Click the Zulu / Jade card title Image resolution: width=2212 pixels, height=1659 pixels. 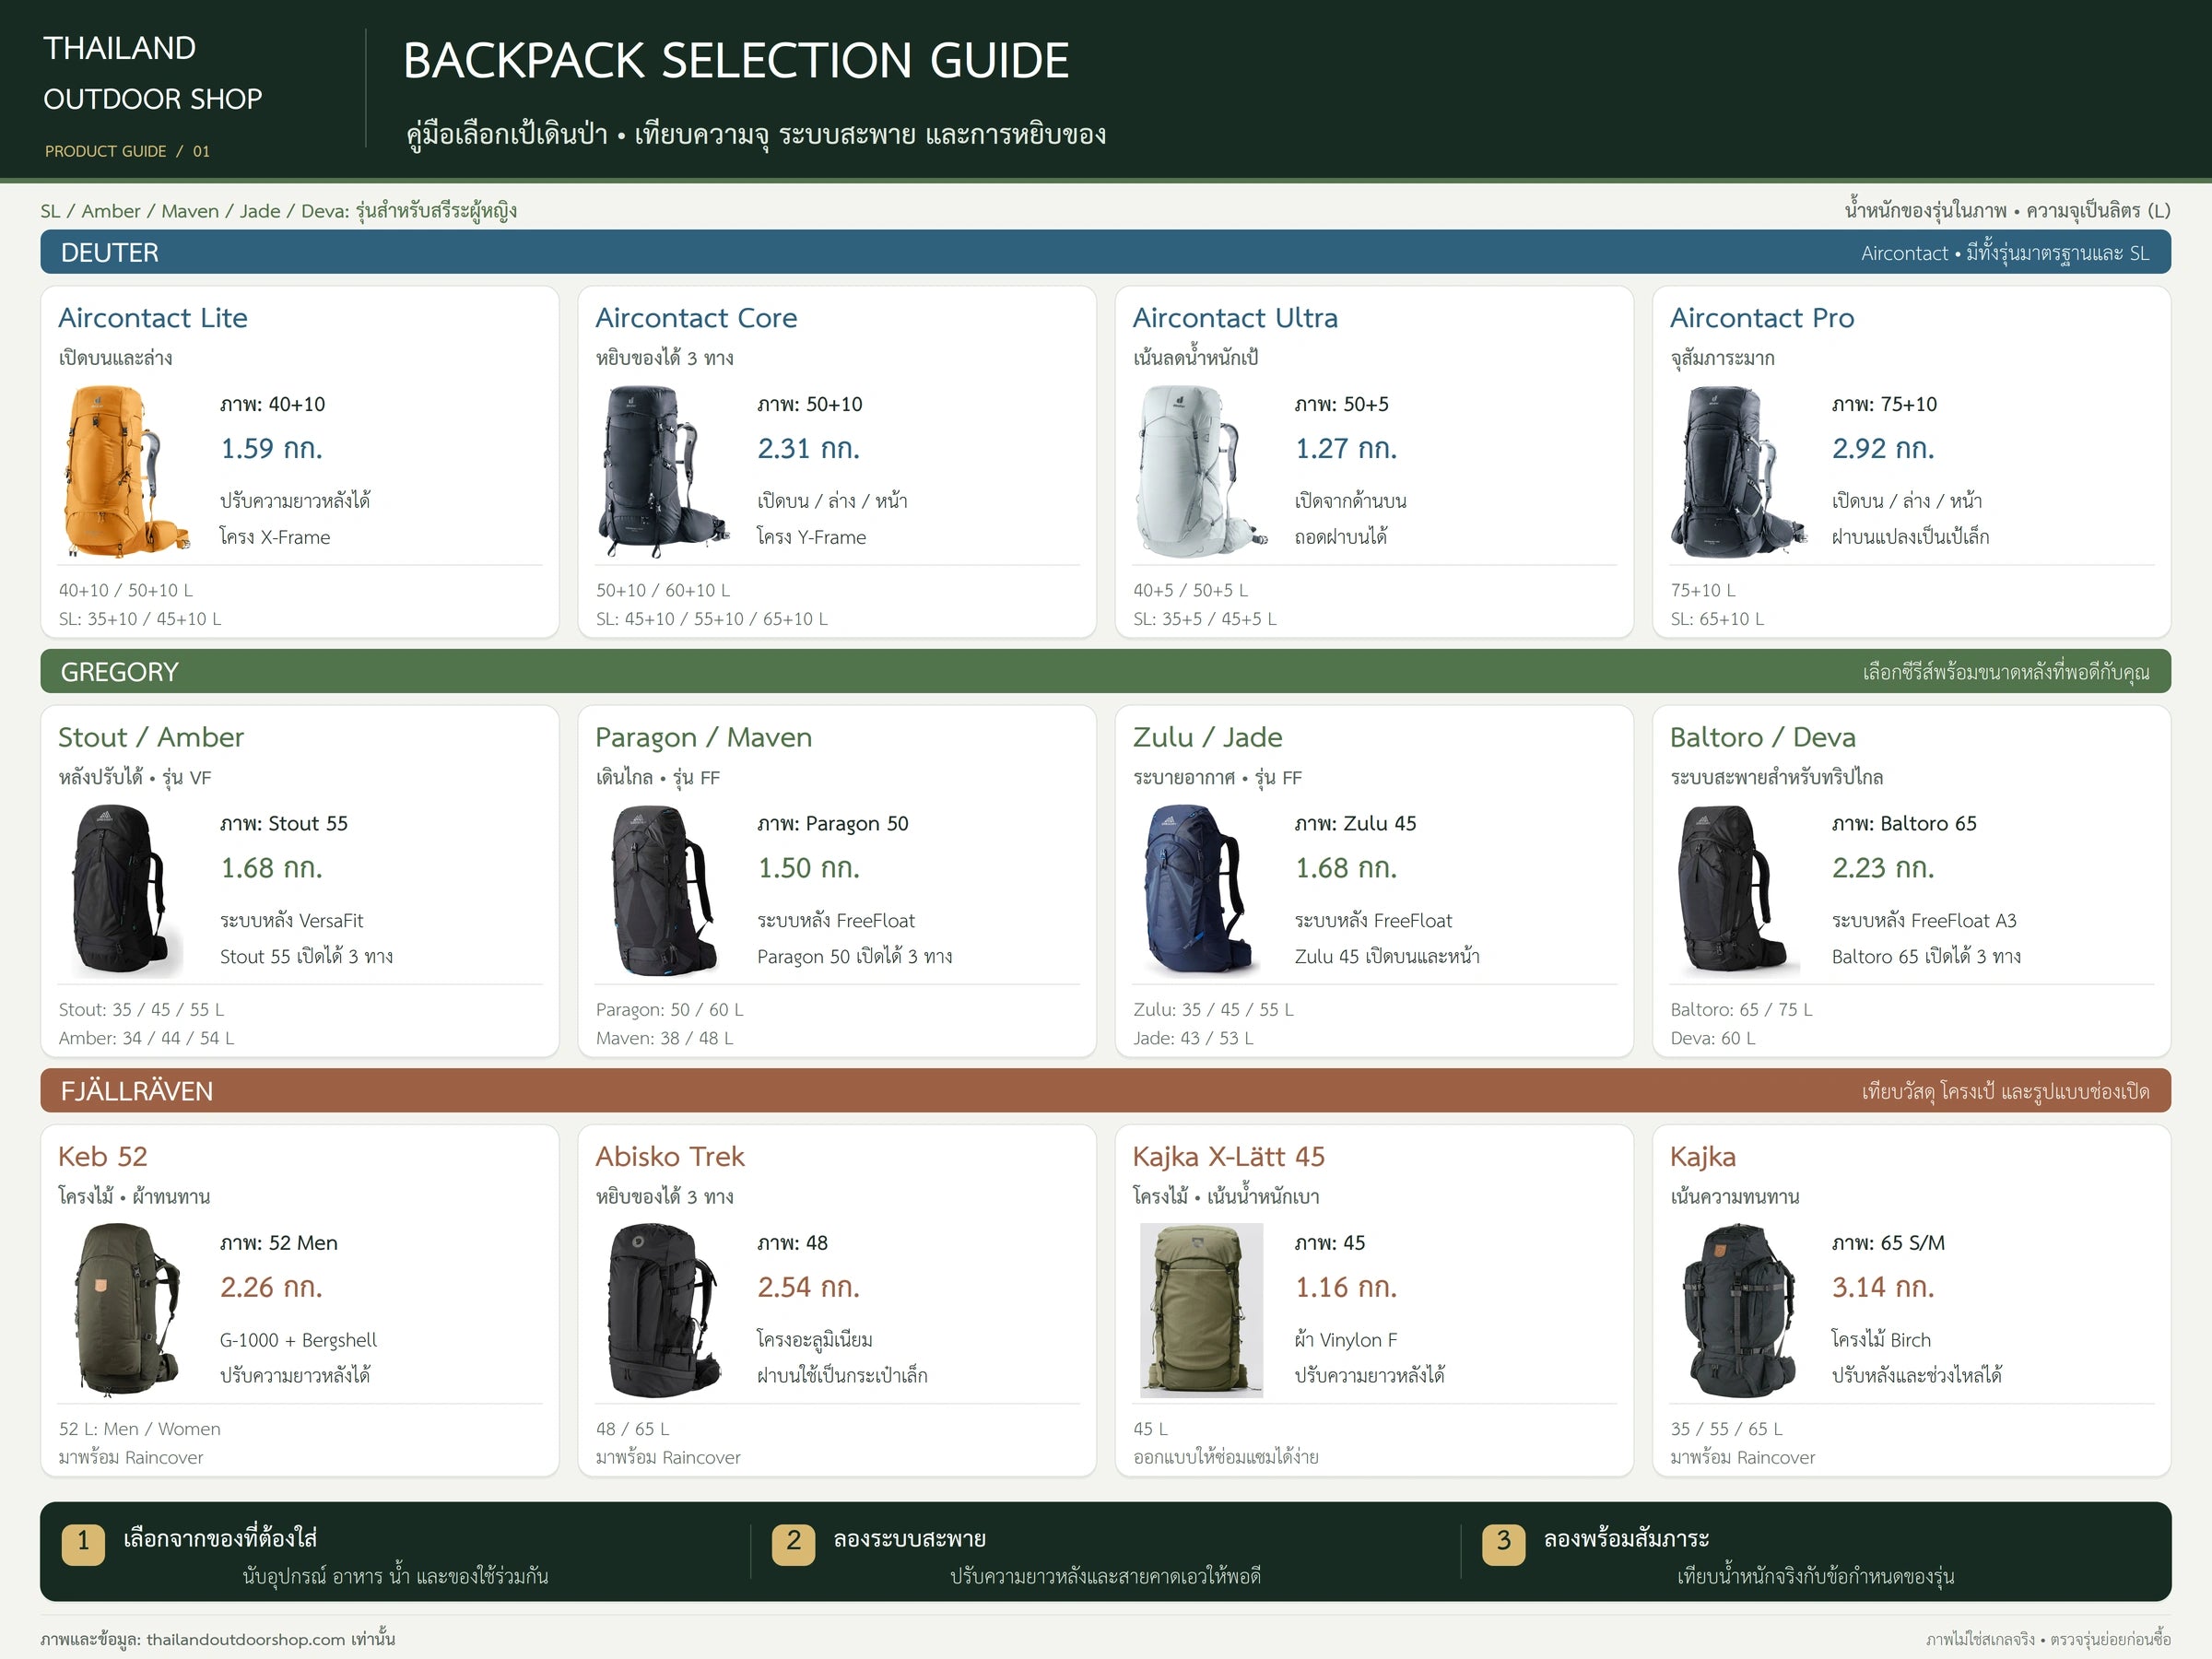1207,737
